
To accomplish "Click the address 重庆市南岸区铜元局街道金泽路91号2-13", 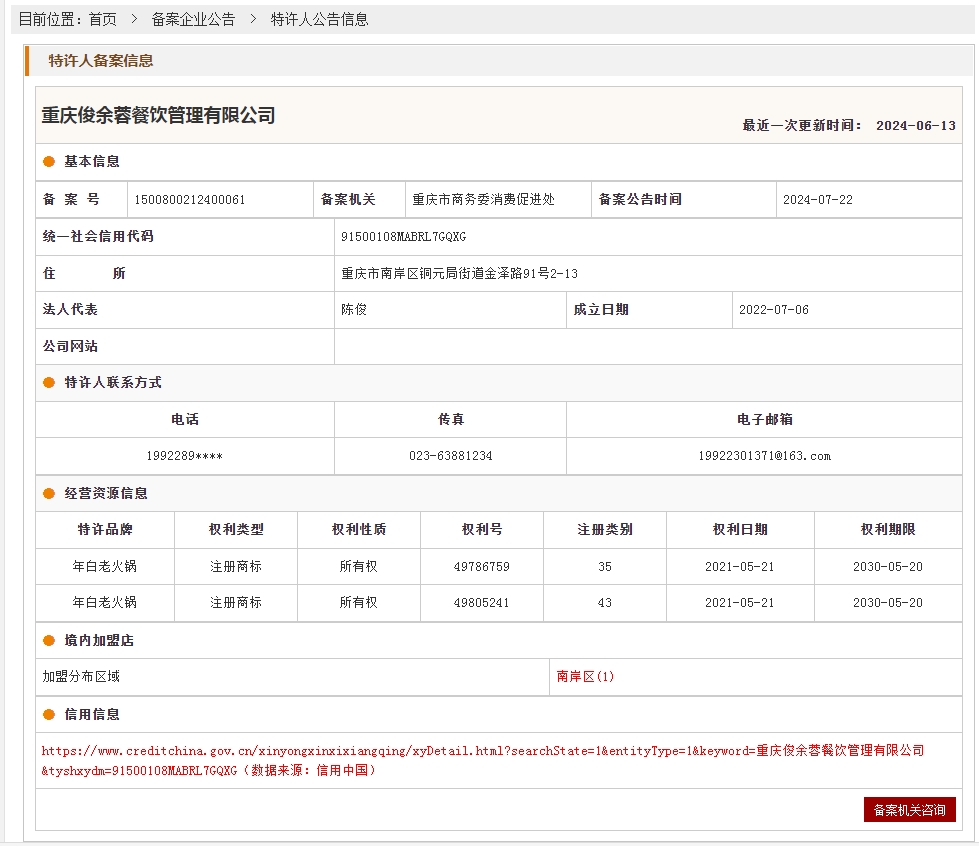I will (459, 273).
